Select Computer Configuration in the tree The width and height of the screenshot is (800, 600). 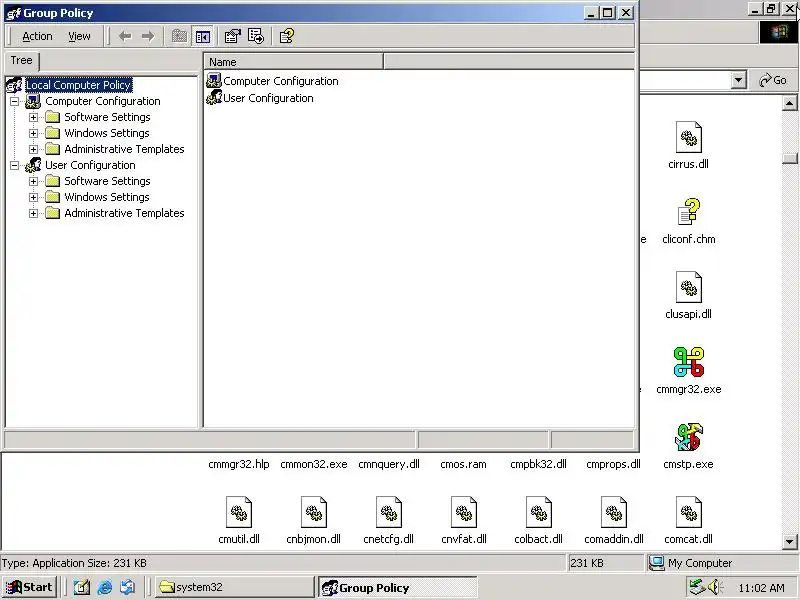coord(103,101)
